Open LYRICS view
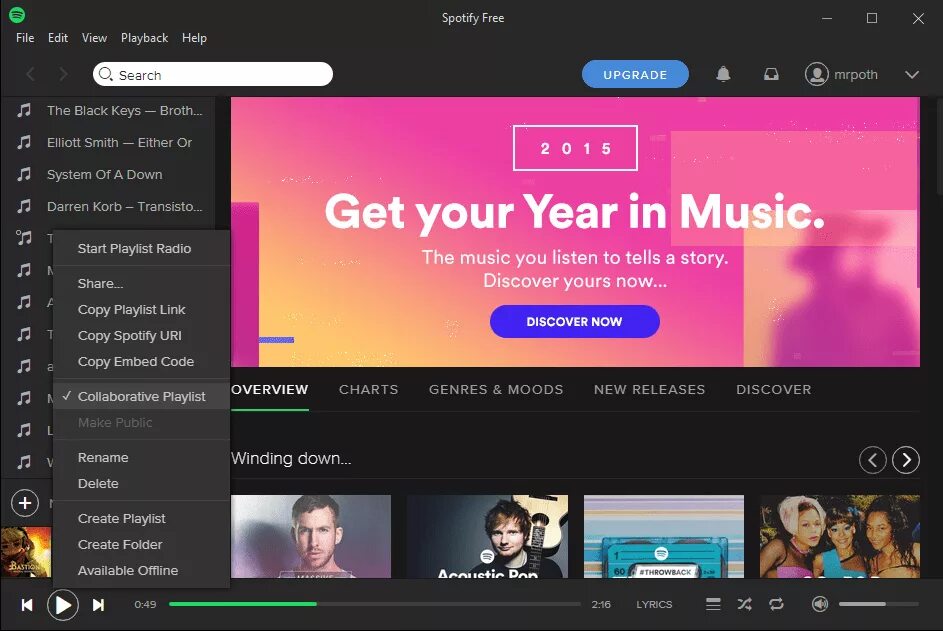 [654, 605]
